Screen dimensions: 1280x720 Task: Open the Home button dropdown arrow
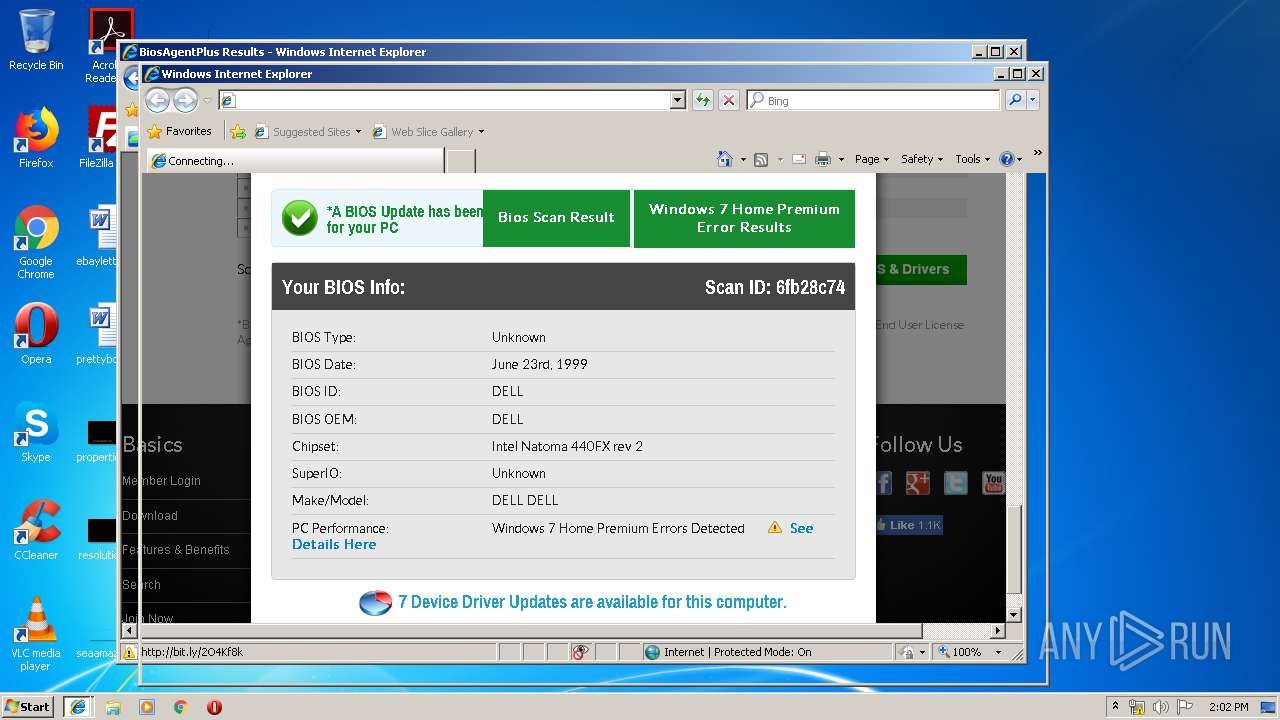click(x=743, y=160)
